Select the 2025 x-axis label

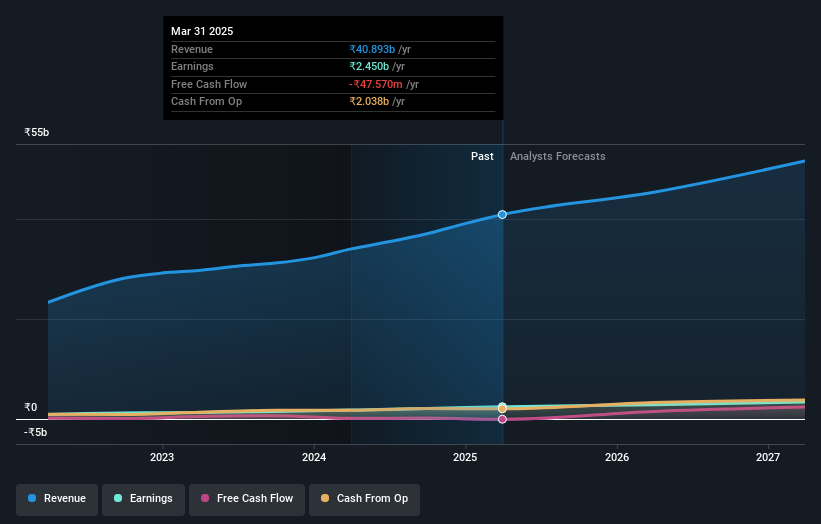click(x=465, y=457)
